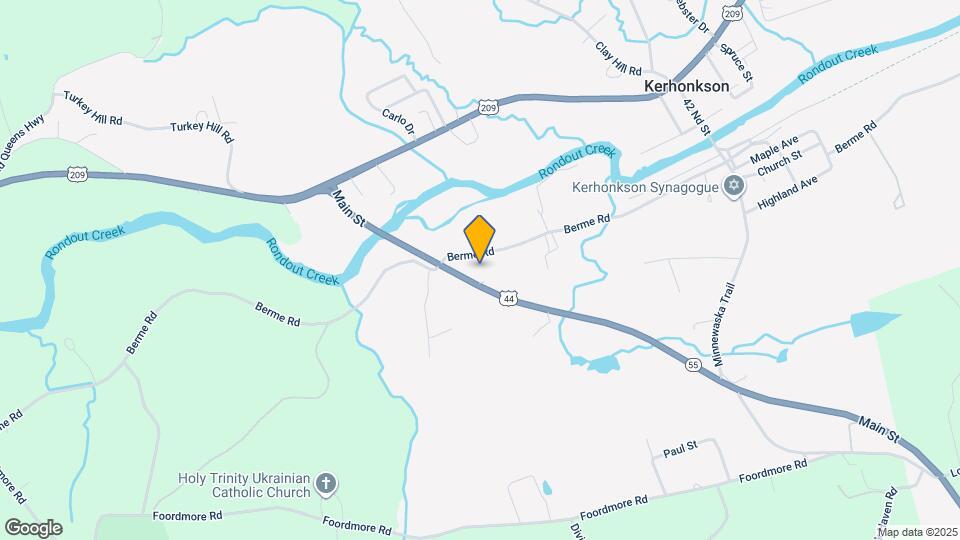
Task: Click the Minnewaska Trail road label
Action: (722, 324)
